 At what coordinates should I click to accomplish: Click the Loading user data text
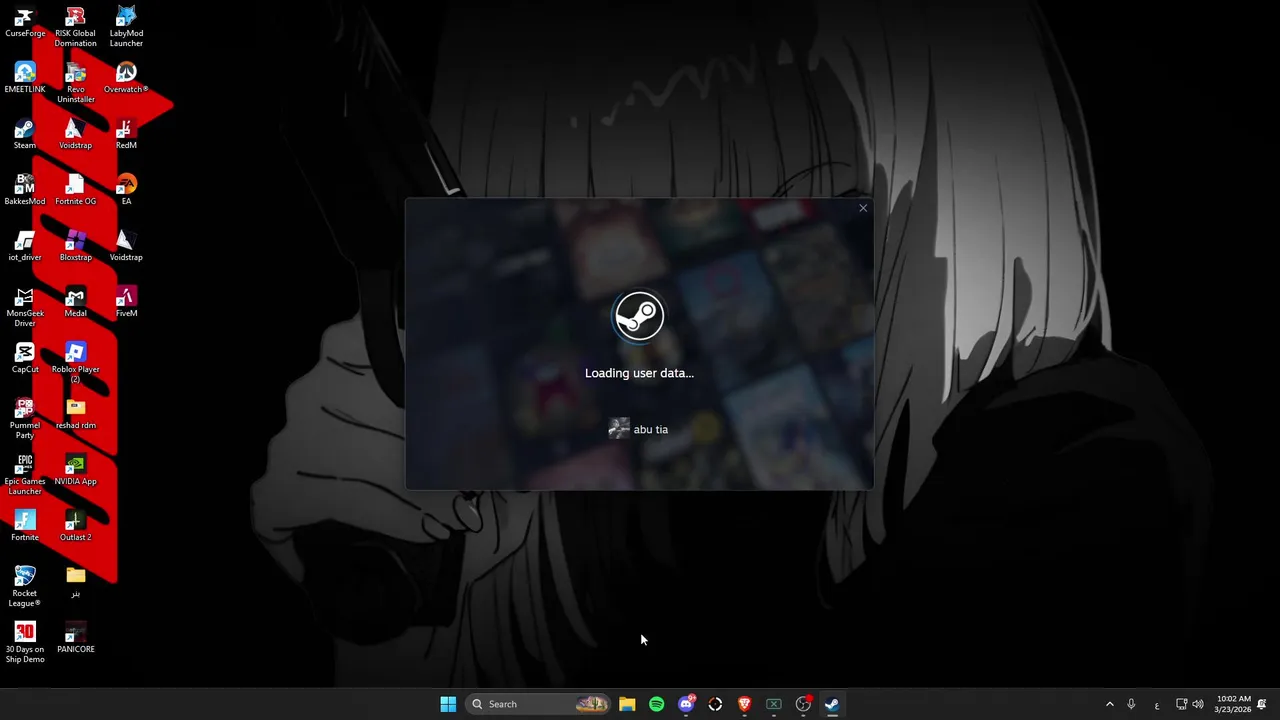639,373
